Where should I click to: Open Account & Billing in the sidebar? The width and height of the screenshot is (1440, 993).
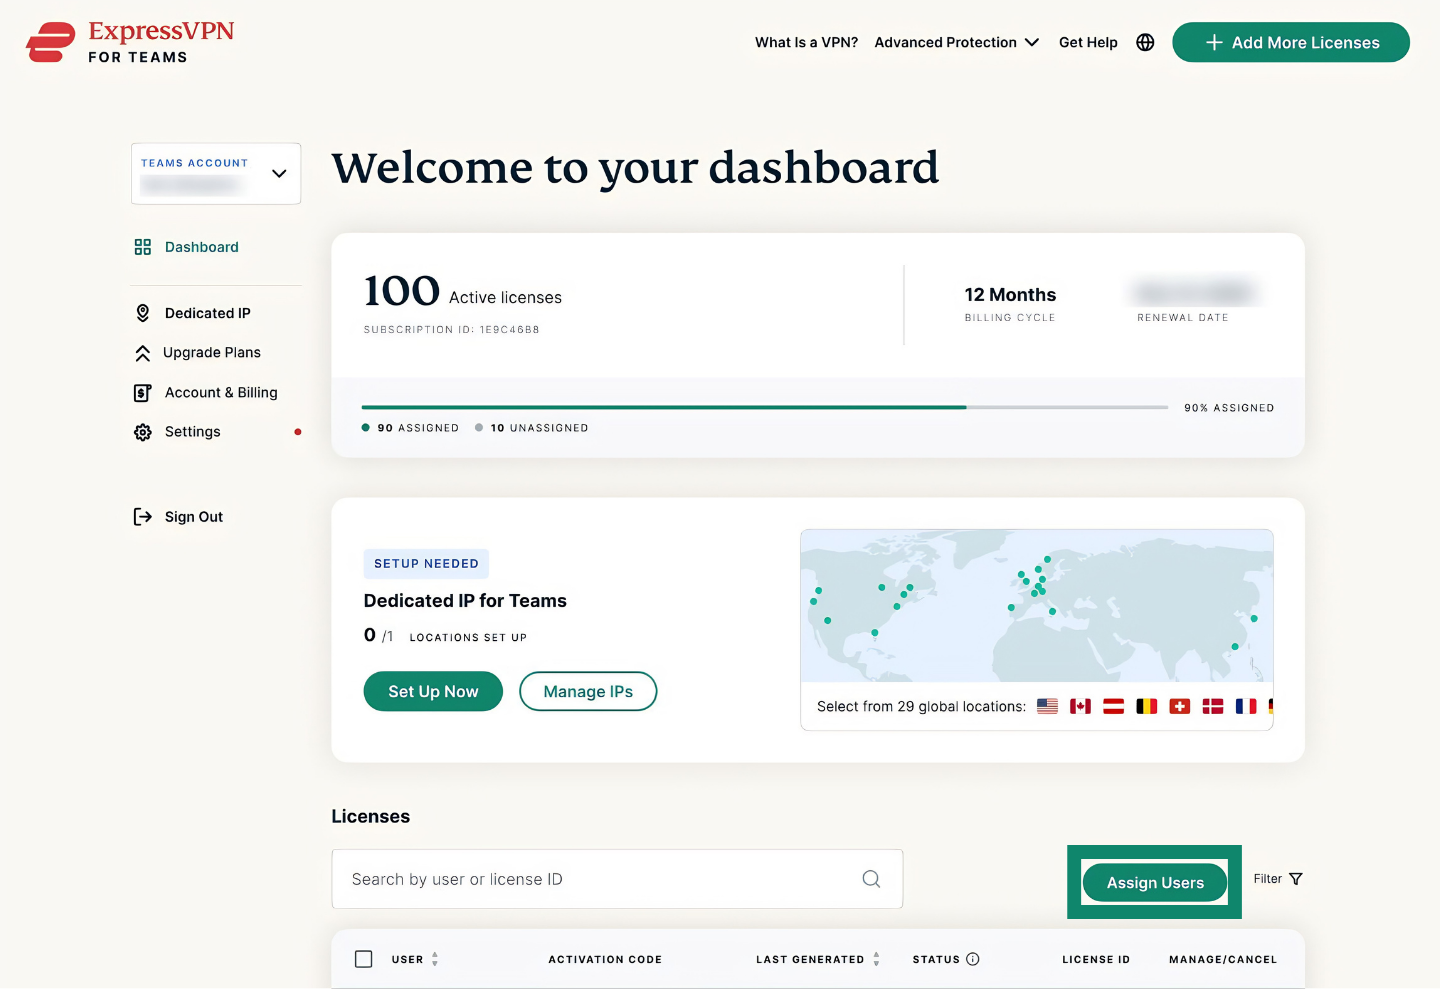221,393
